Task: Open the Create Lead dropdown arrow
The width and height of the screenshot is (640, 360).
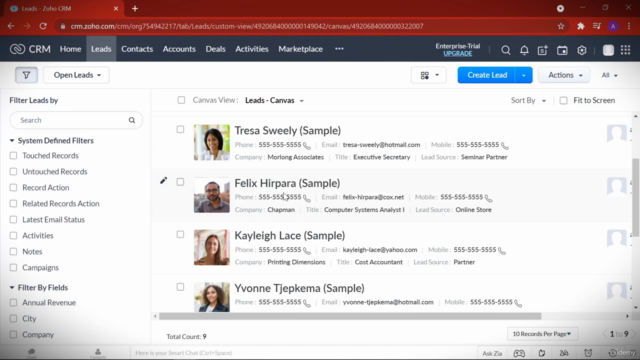Action: (524, 75)
